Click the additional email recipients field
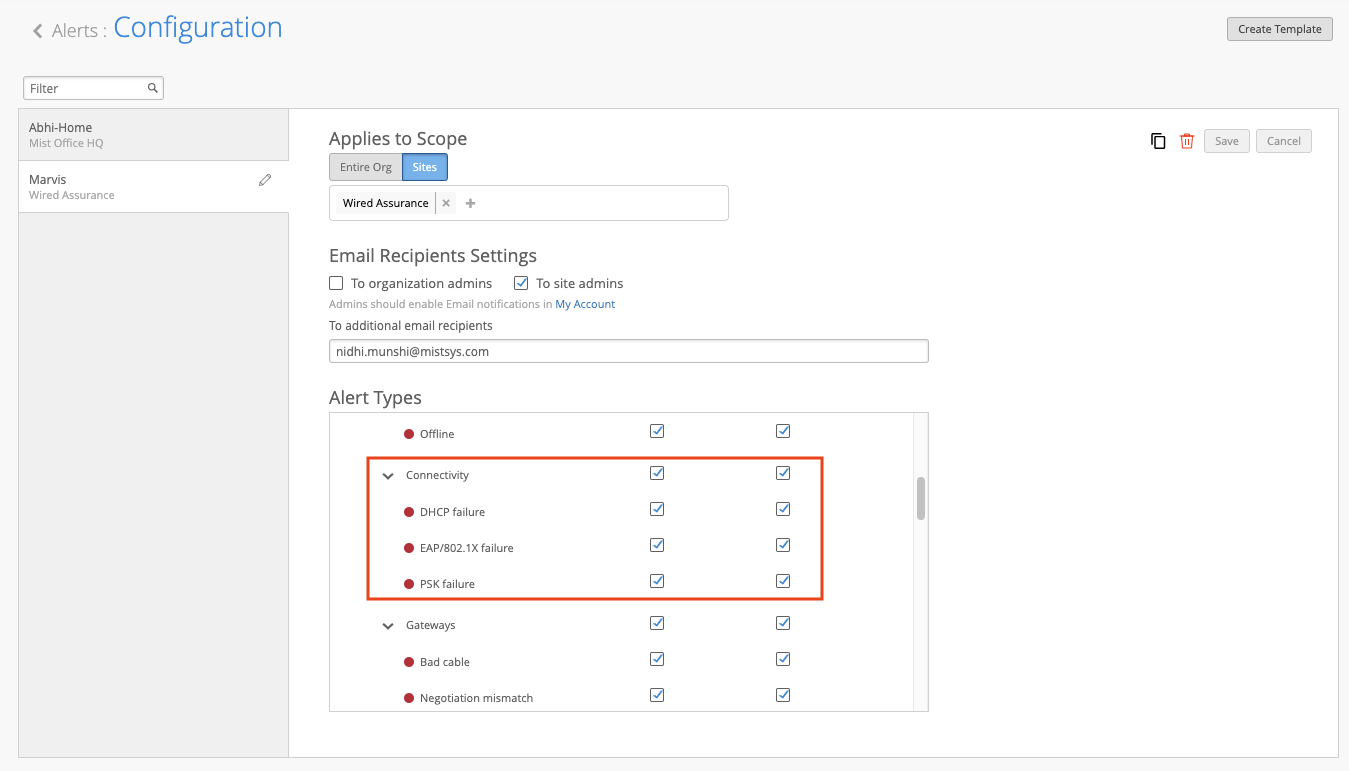Image resolution: width=1349 pixels, height=771 pixels. click(628, 352)
